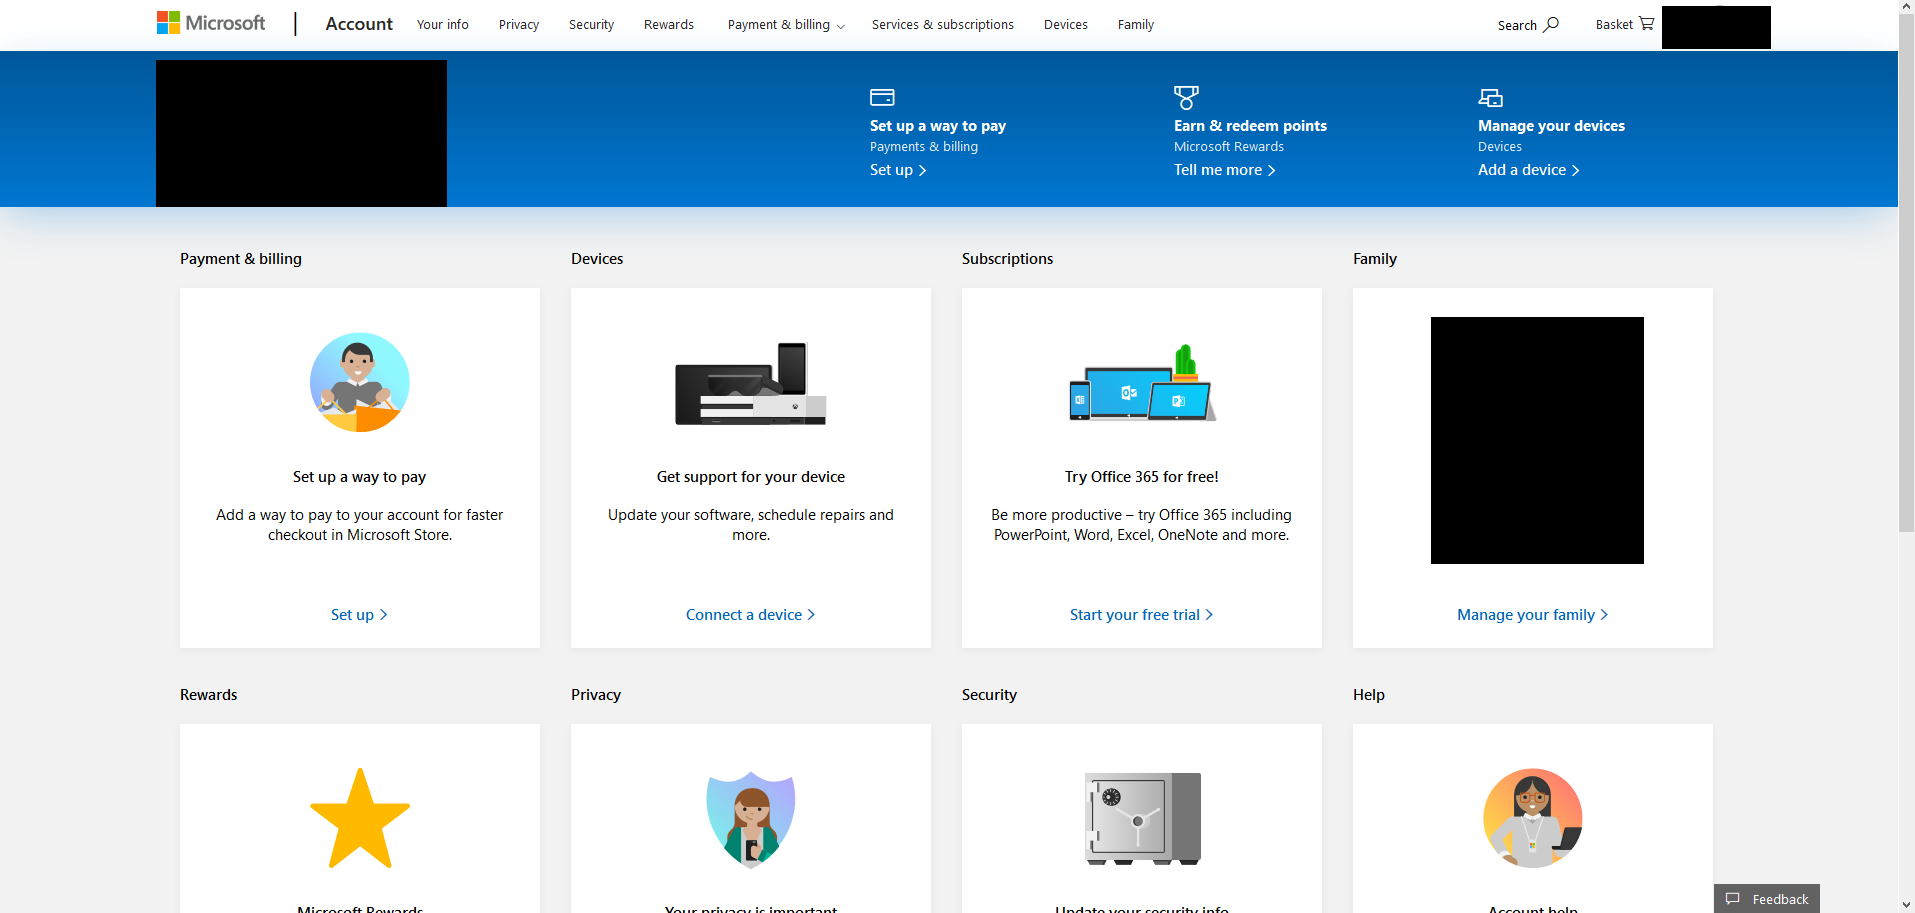Click the Subscriptions section heading
This screenshot has height=913, width=1915.
pyautogui.click(x=1007, y=259)
